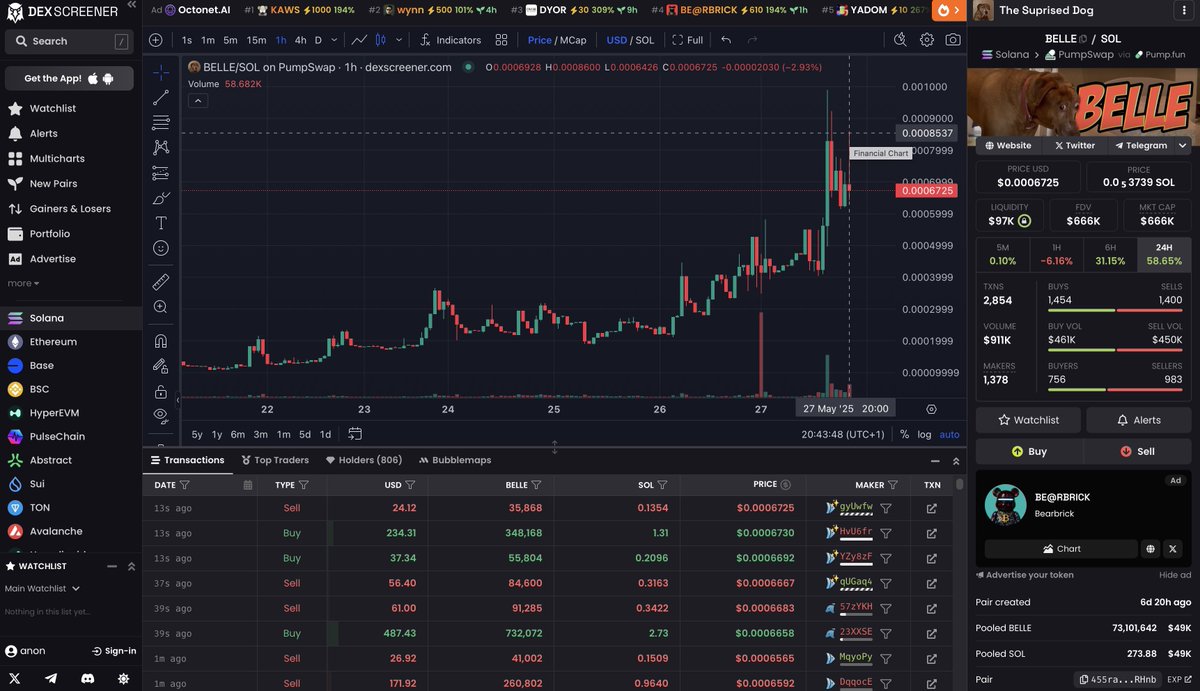Select the ruler measure tool
The width and height of the screenshot is (1200, 691).
[161, 281]
